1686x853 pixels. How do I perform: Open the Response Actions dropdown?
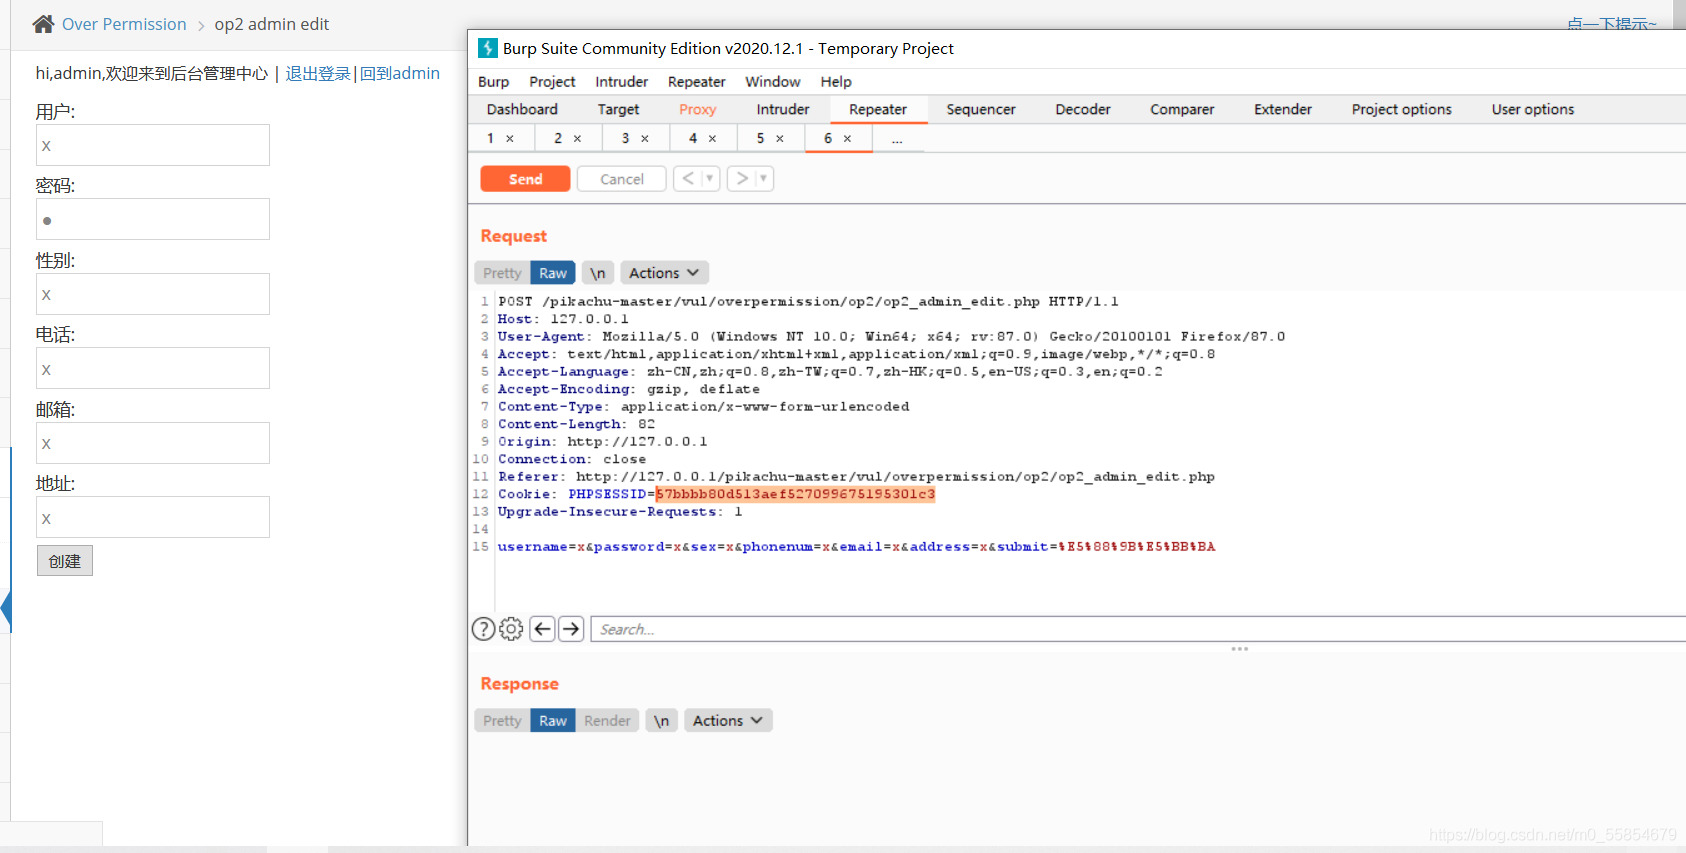(728, 721)
